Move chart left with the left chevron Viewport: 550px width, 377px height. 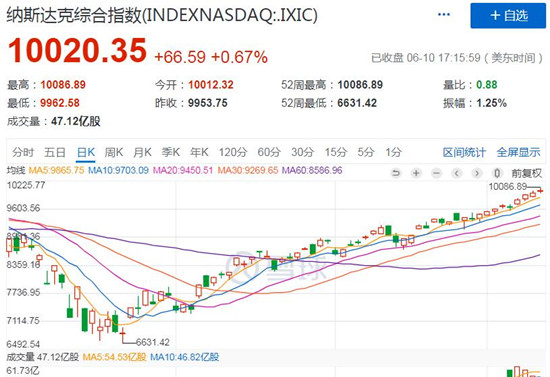(457, 173)
